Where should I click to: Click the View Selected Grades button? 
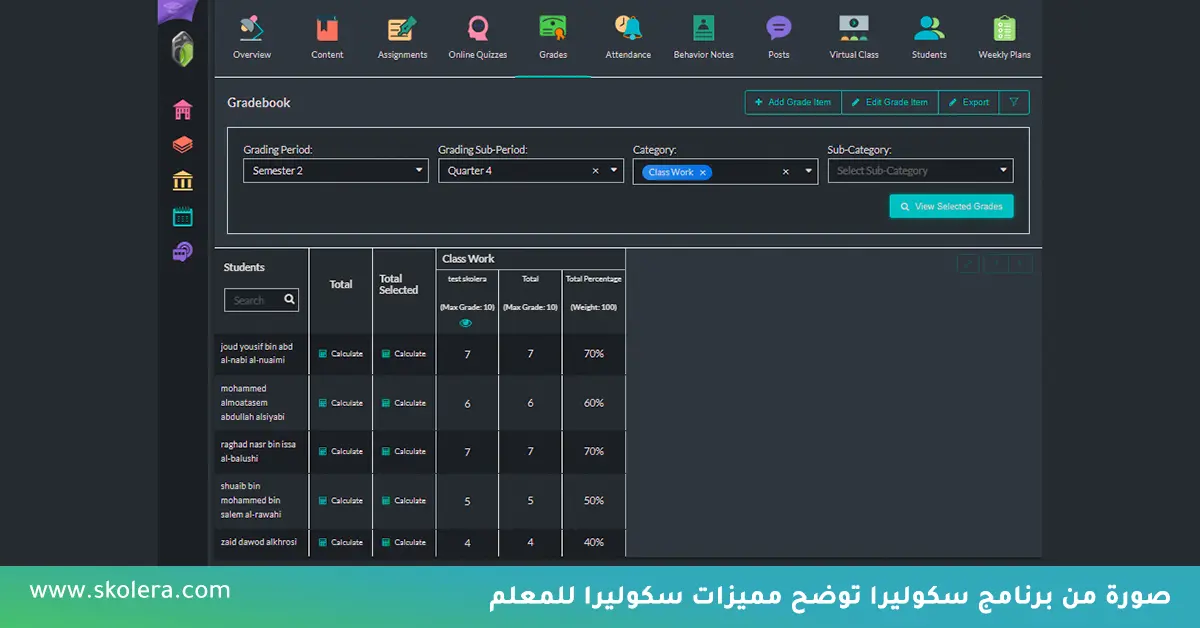(951, 206)
